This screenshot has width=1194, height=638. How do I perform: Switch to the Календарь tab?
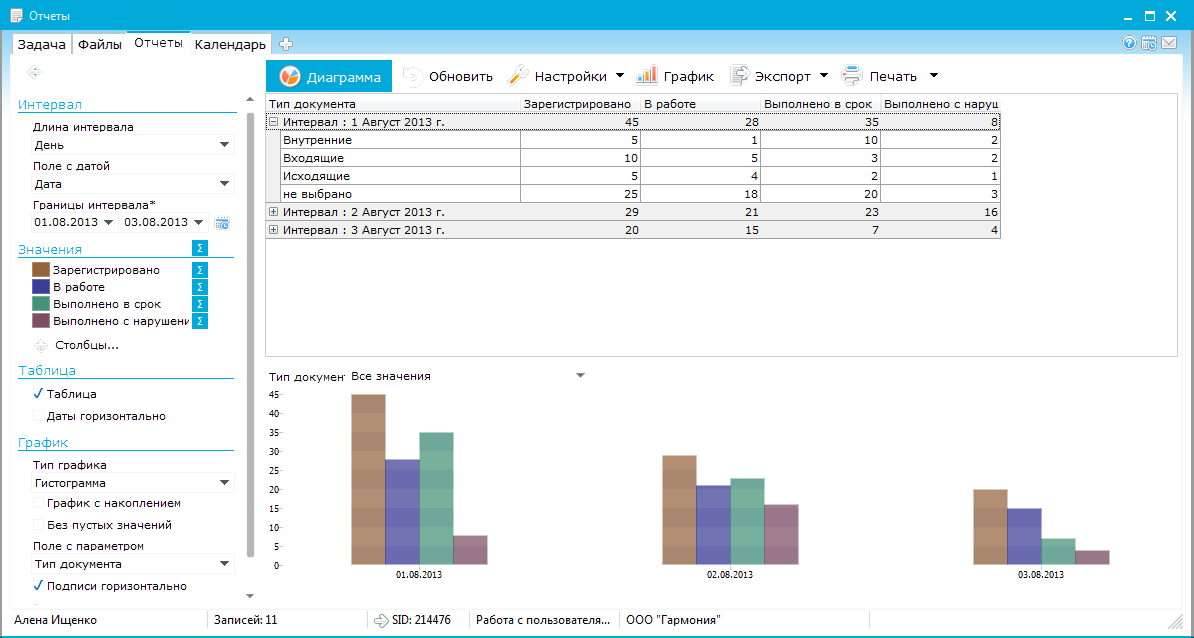pyautogui.click(x=230, y=45)
